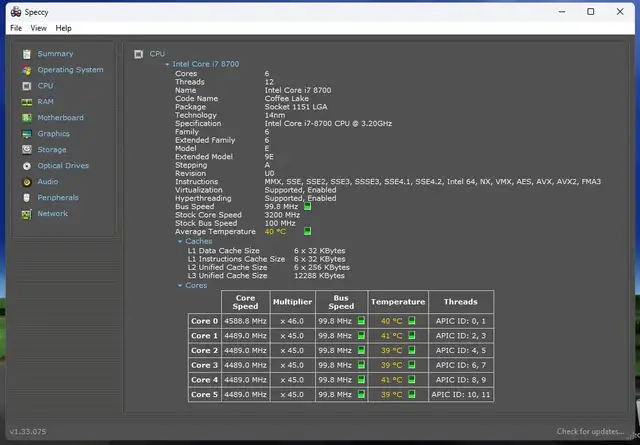Open the Graphics section icon
Image resolution: width=640 pixels, height=445 pixels.
pos(26,134)
